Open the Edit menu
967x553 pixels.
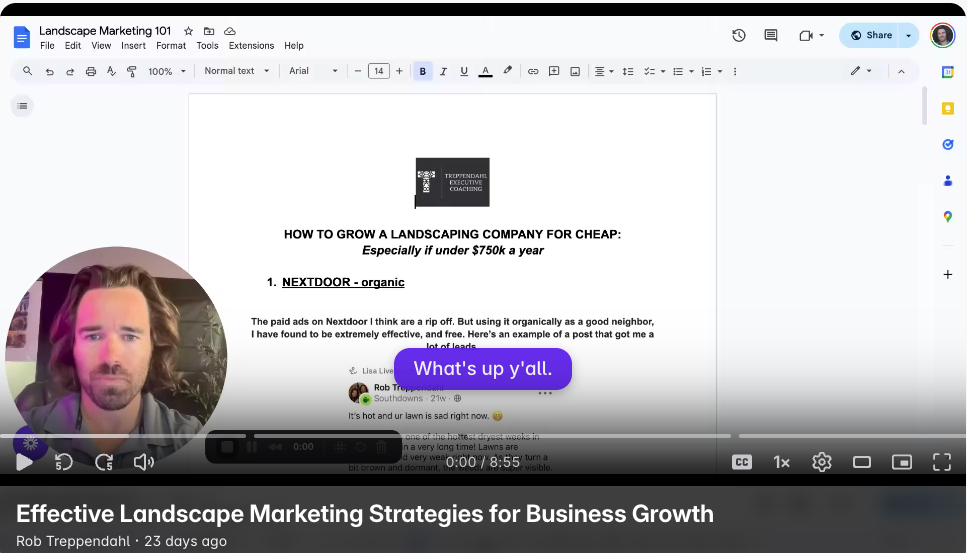point(73,46)
